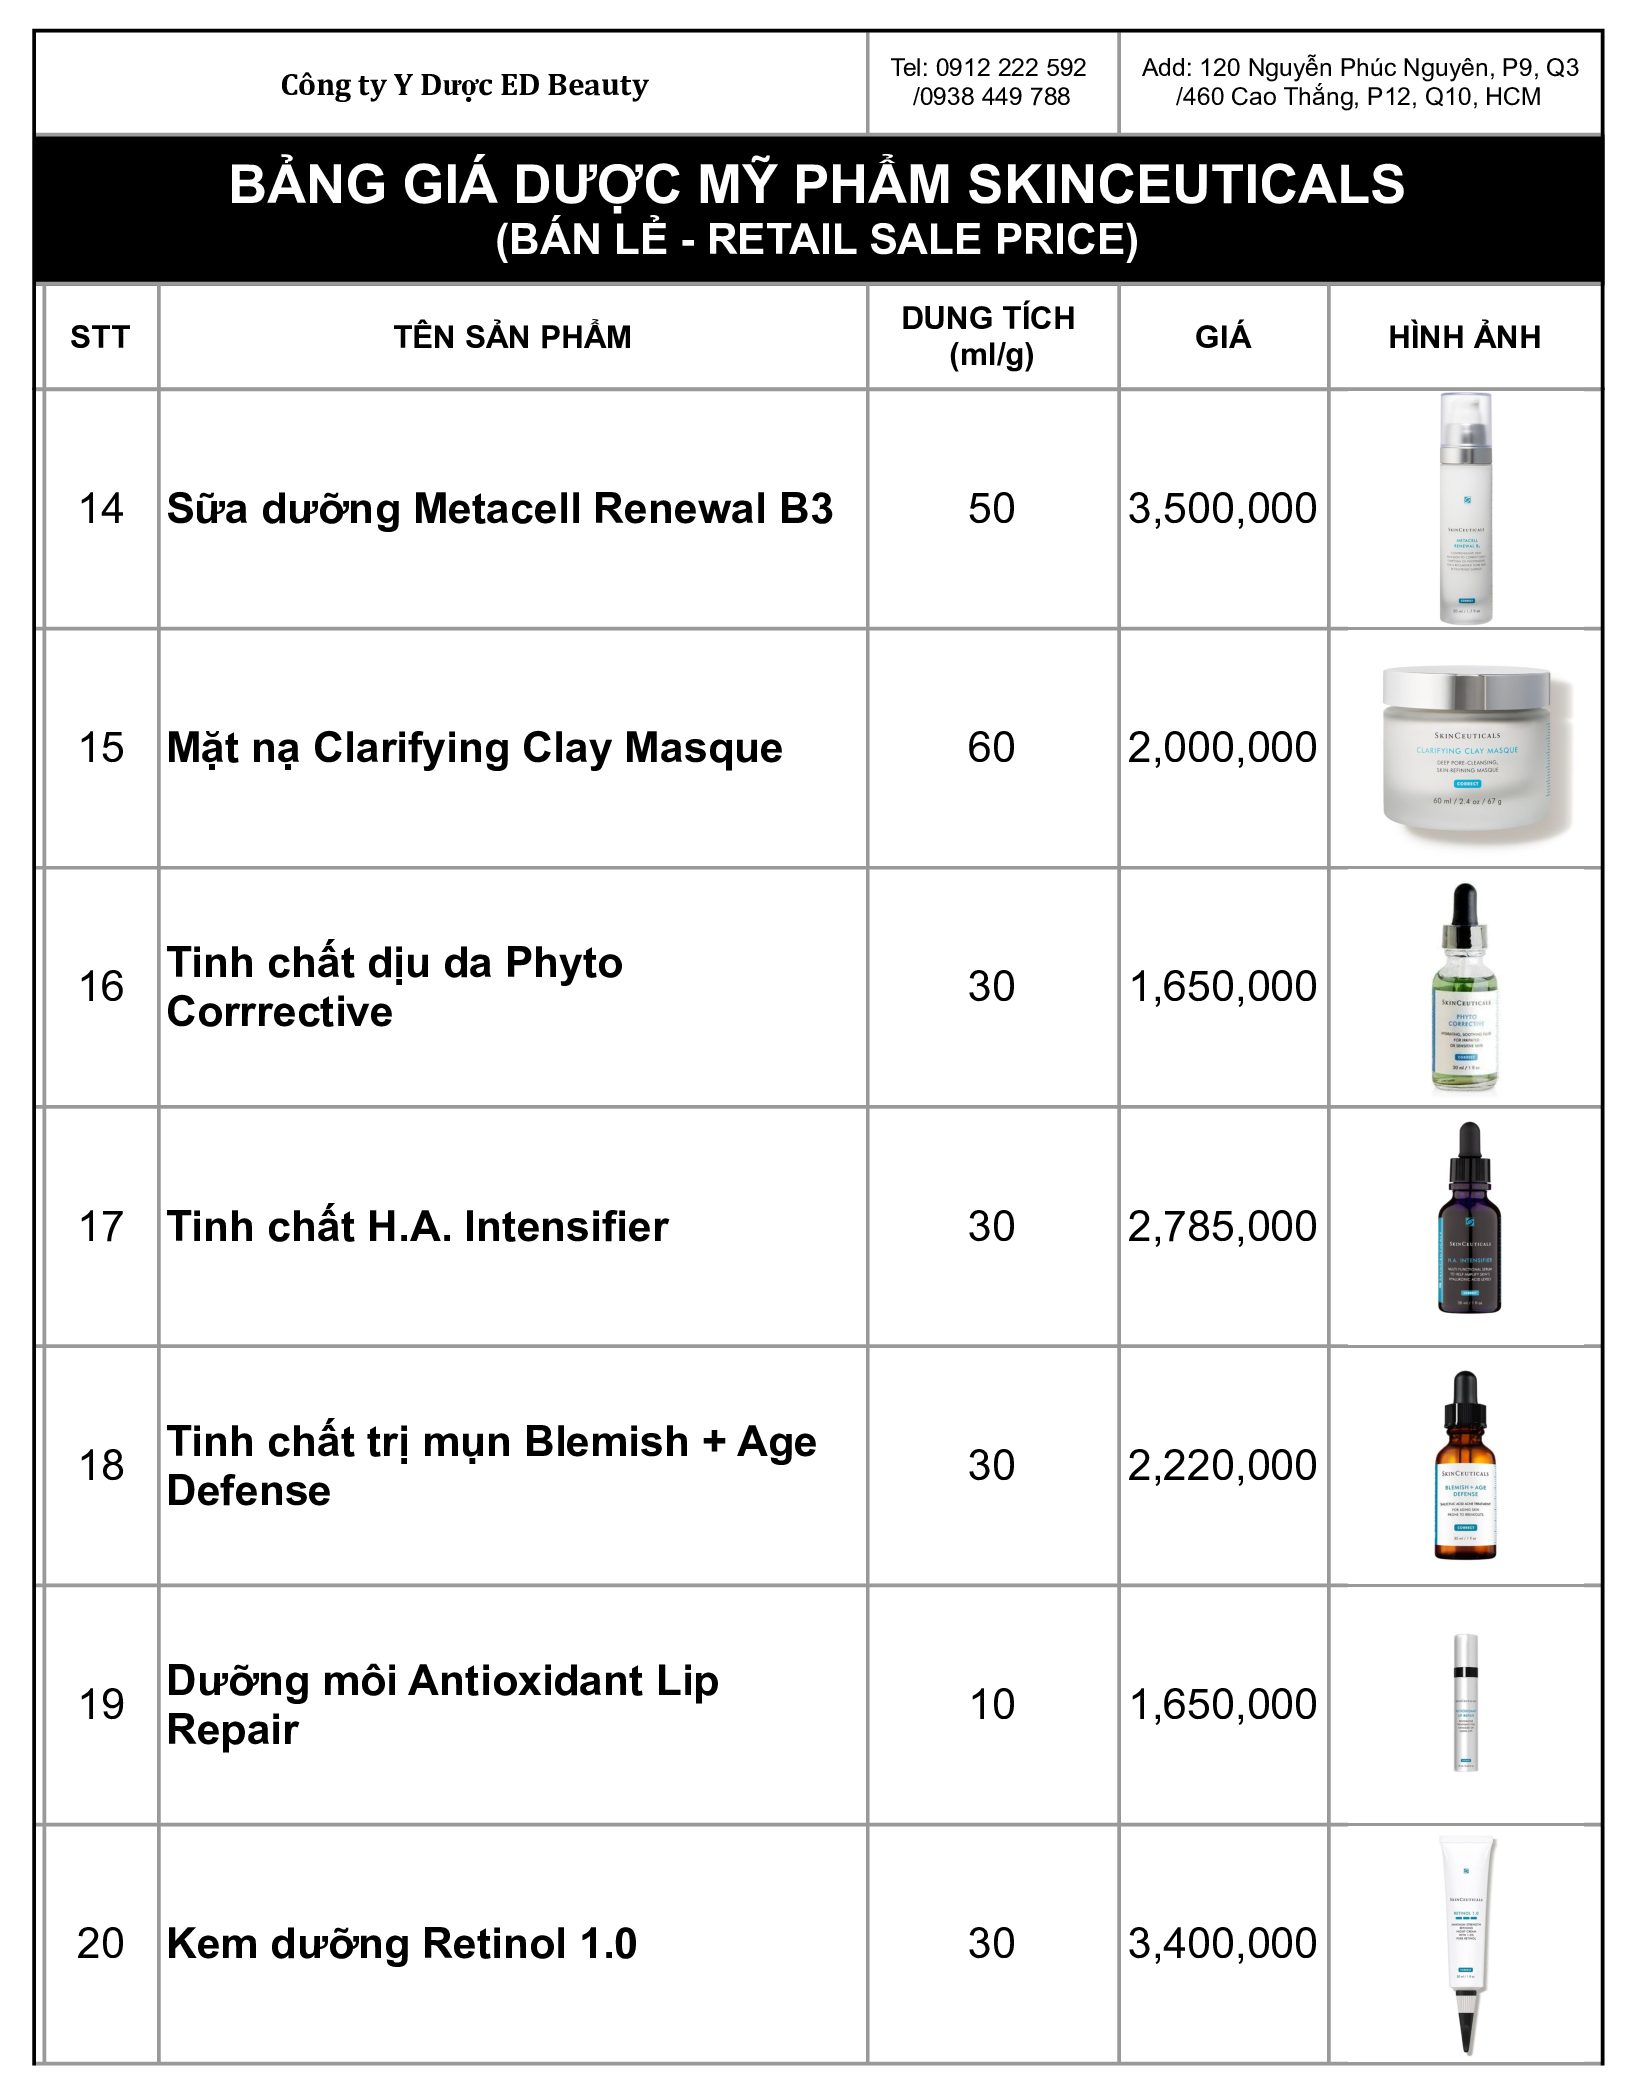Click product name Mặt nạ Clarifying Clay Masque
The height and width of the screenshot is (2077, 1652).
474,748
